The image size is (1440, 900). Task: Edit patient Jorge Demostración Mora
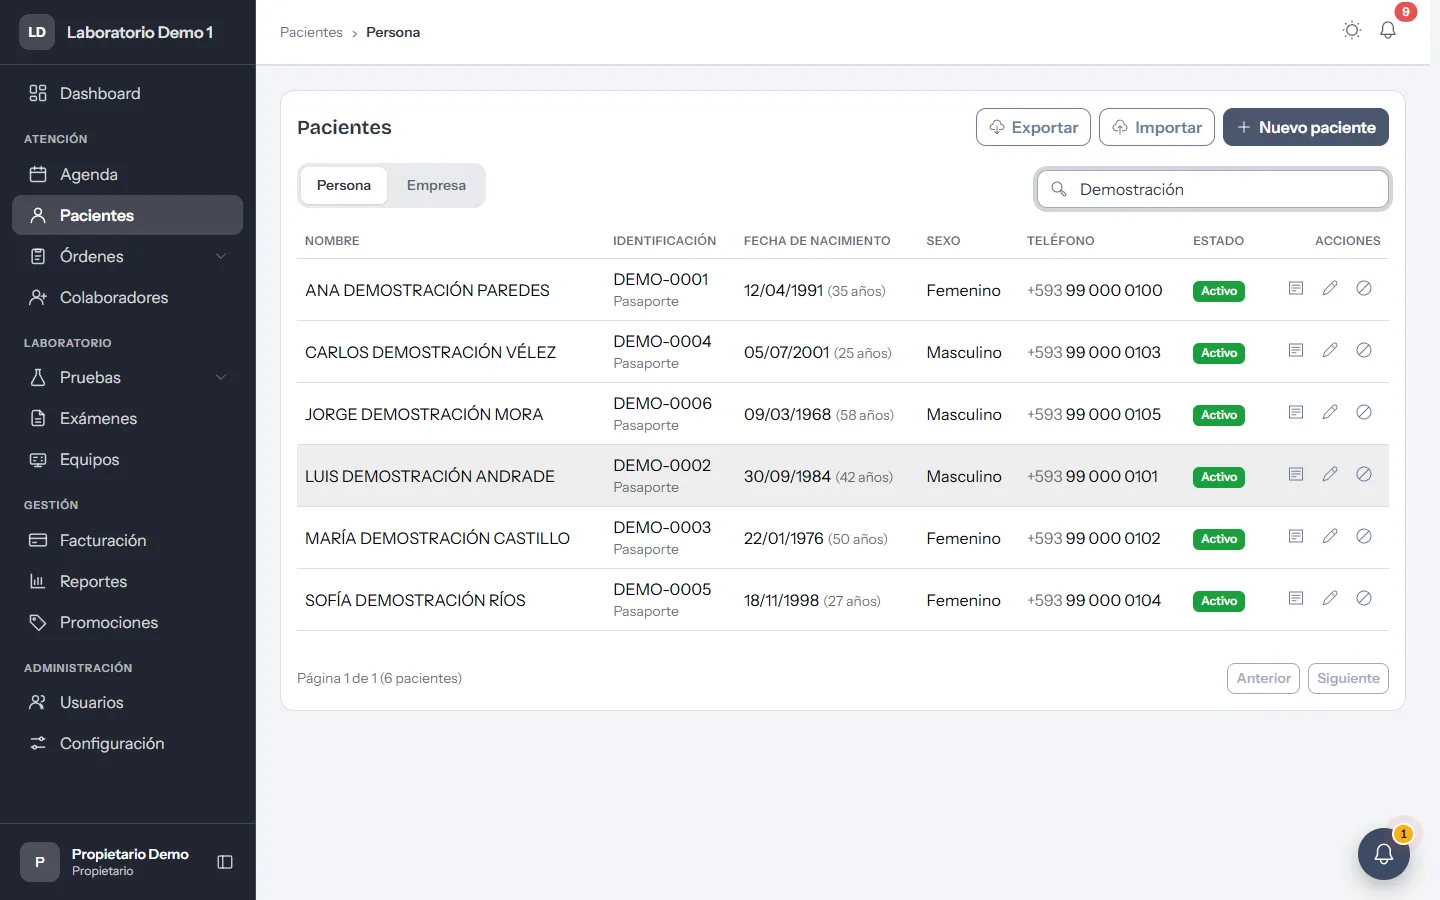[x=1330, y=412]
